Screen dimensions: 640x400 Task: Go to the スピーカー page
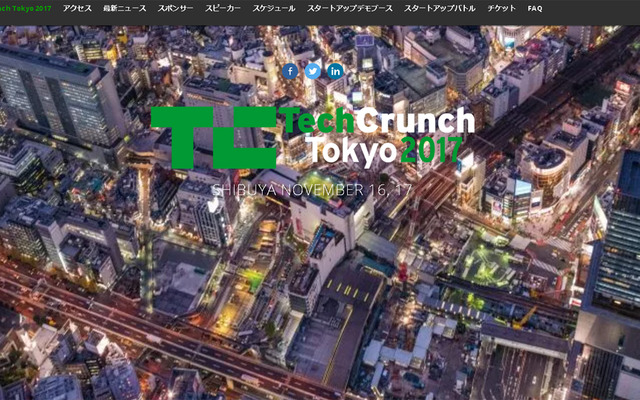click(x=223, y=8)
